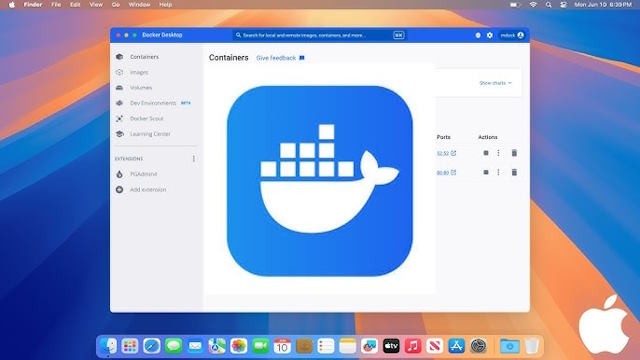Expand the Show charts dropdown
The width and height of the screenshot is (640, 360).
(x=495, y=83)
